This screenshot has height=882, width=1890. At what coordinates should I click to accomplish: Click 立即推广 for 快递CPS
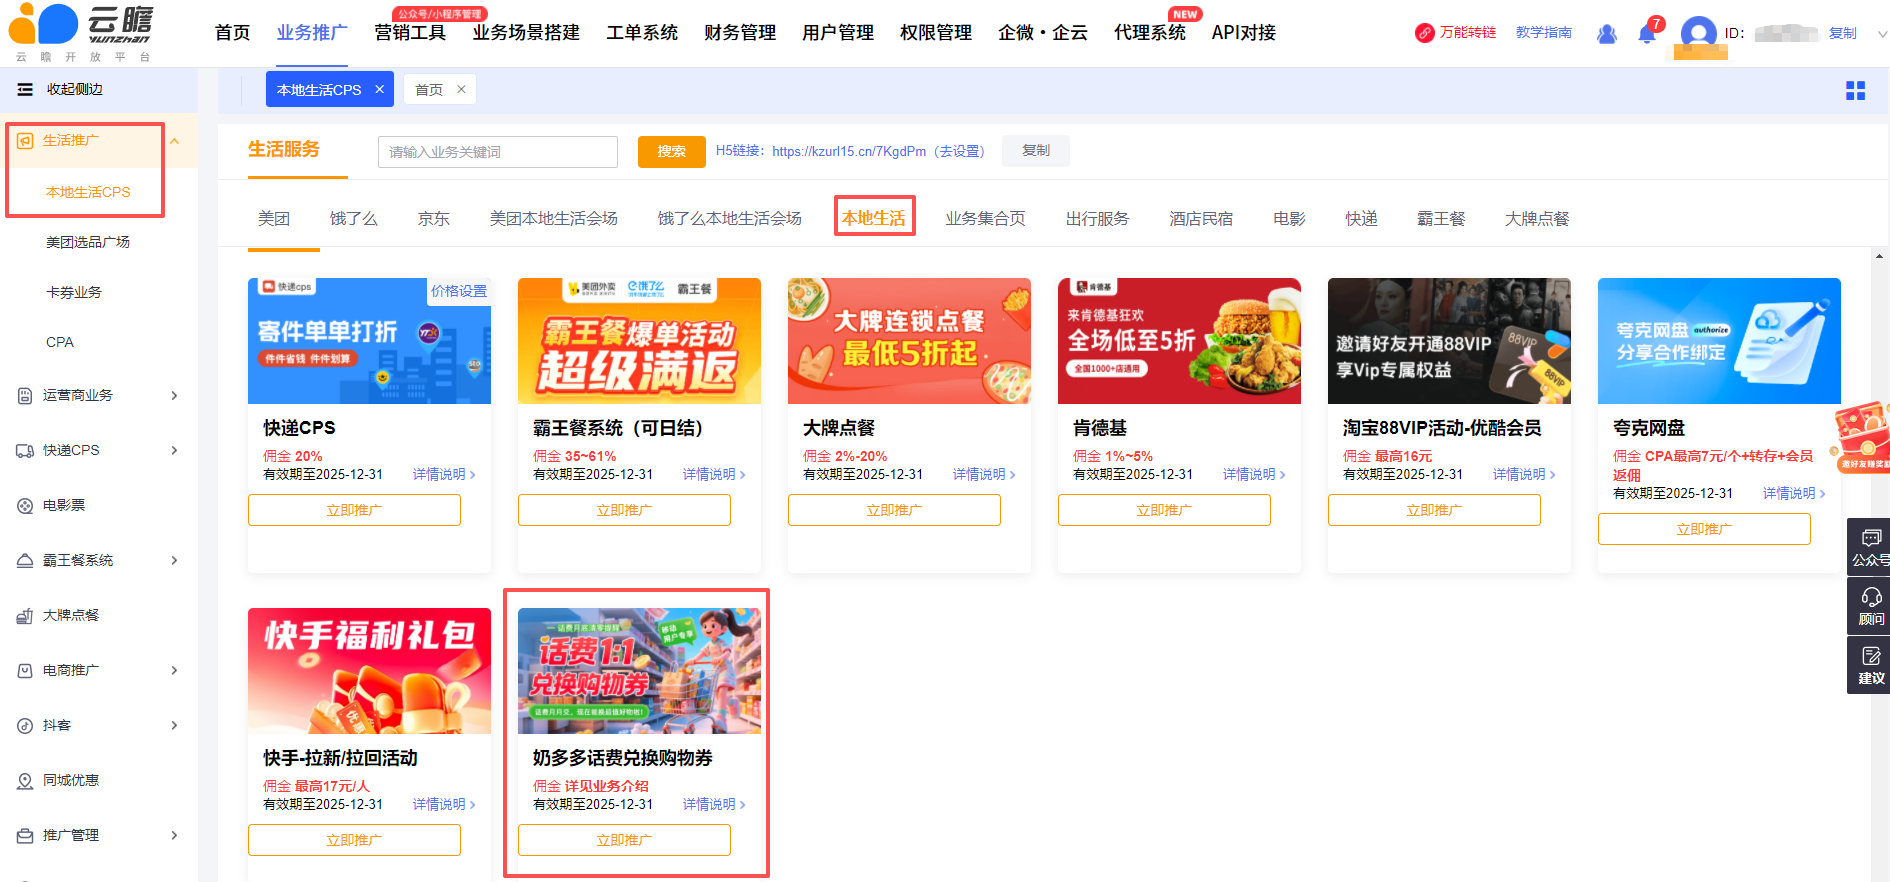coord(354,510)
